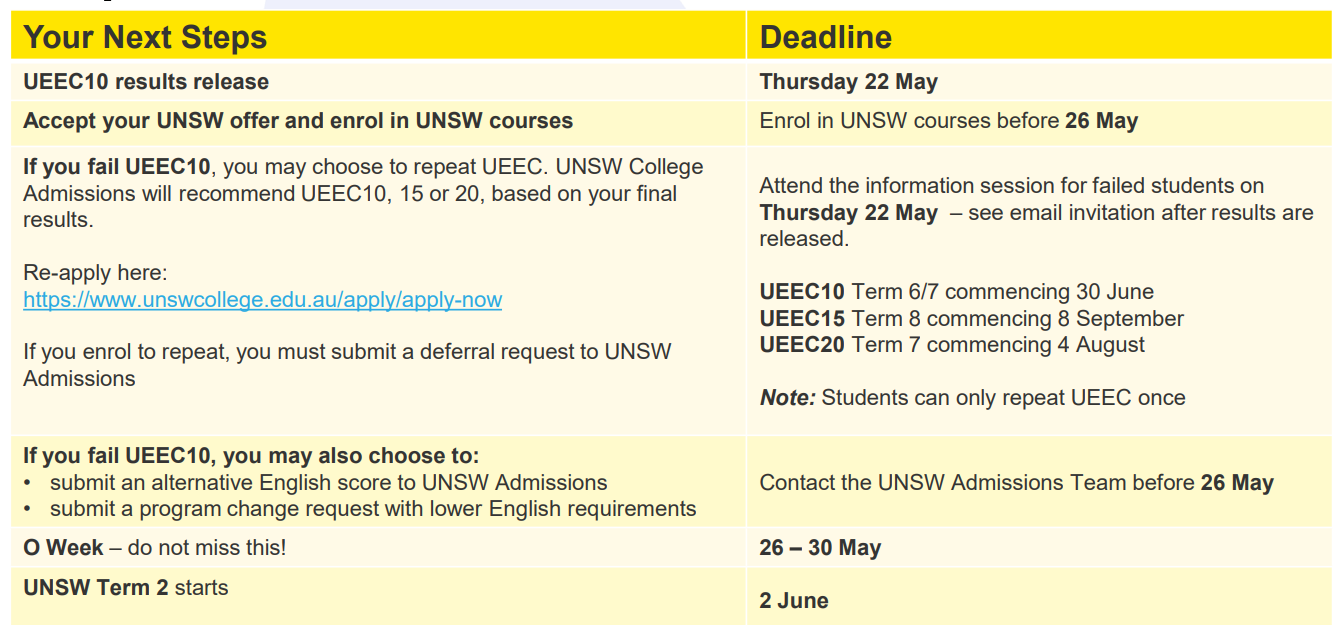Viewport: 1337px width, 625px height.
Task: Click 'Enrol in UNSW courses before 26 May'
Action: point(948,121)
